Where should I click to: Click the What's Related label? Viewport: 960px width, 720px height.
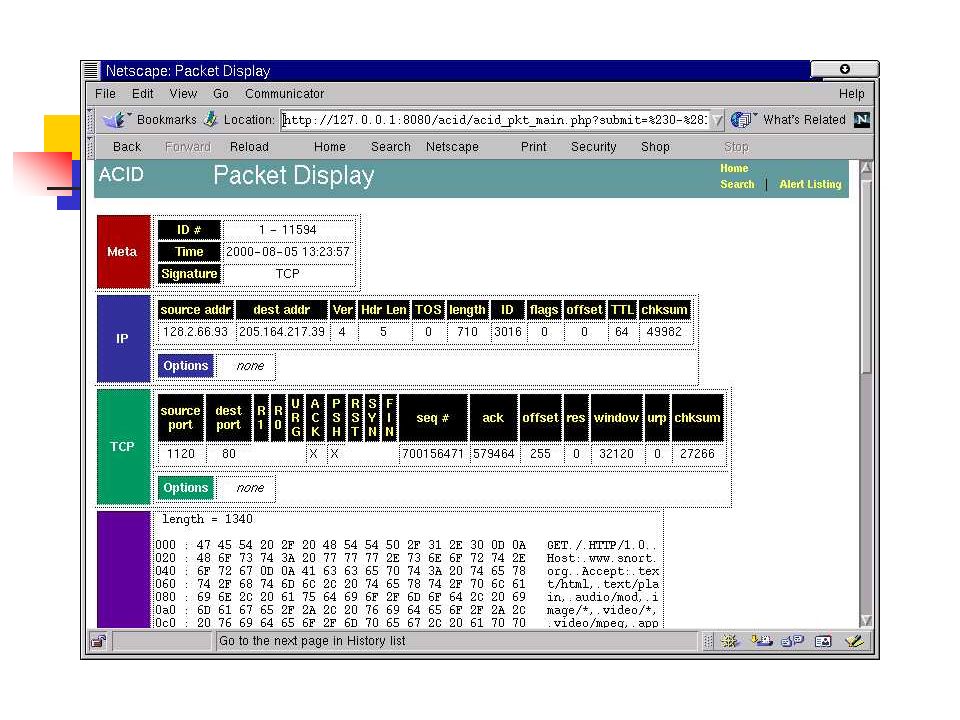click(804, 119)
